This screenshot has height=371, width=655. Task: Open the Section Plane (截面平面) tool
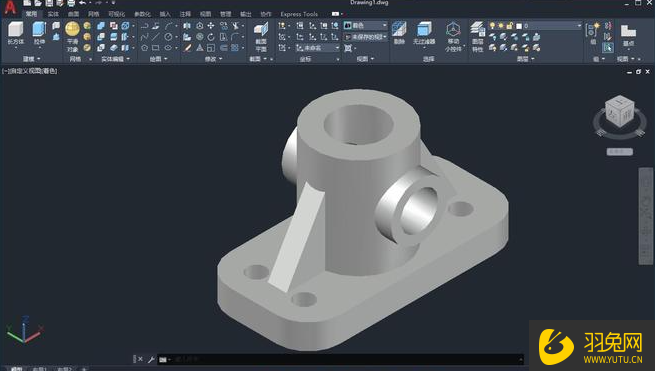pyautogui.click(x=261, y=36)
